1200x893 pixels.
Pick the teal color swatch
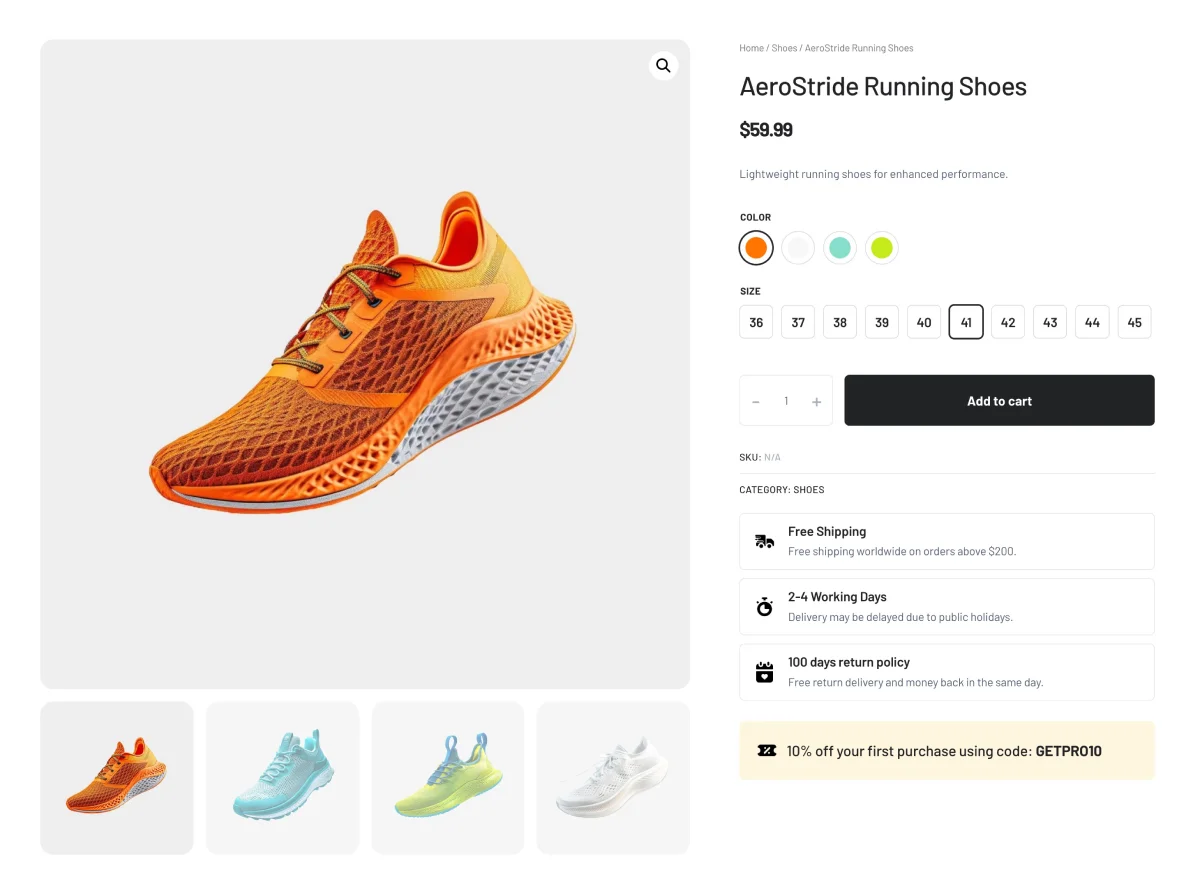840,247
